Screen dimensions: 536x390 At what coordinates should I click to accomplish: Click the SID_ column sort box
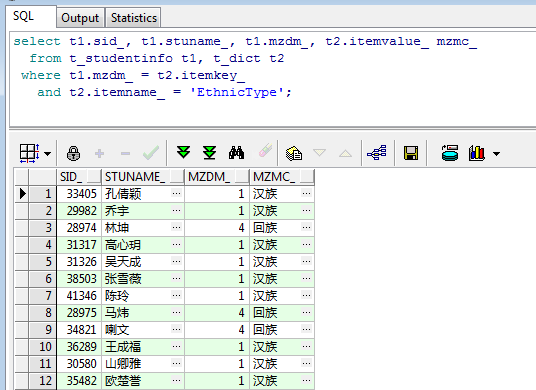(94, 176)
